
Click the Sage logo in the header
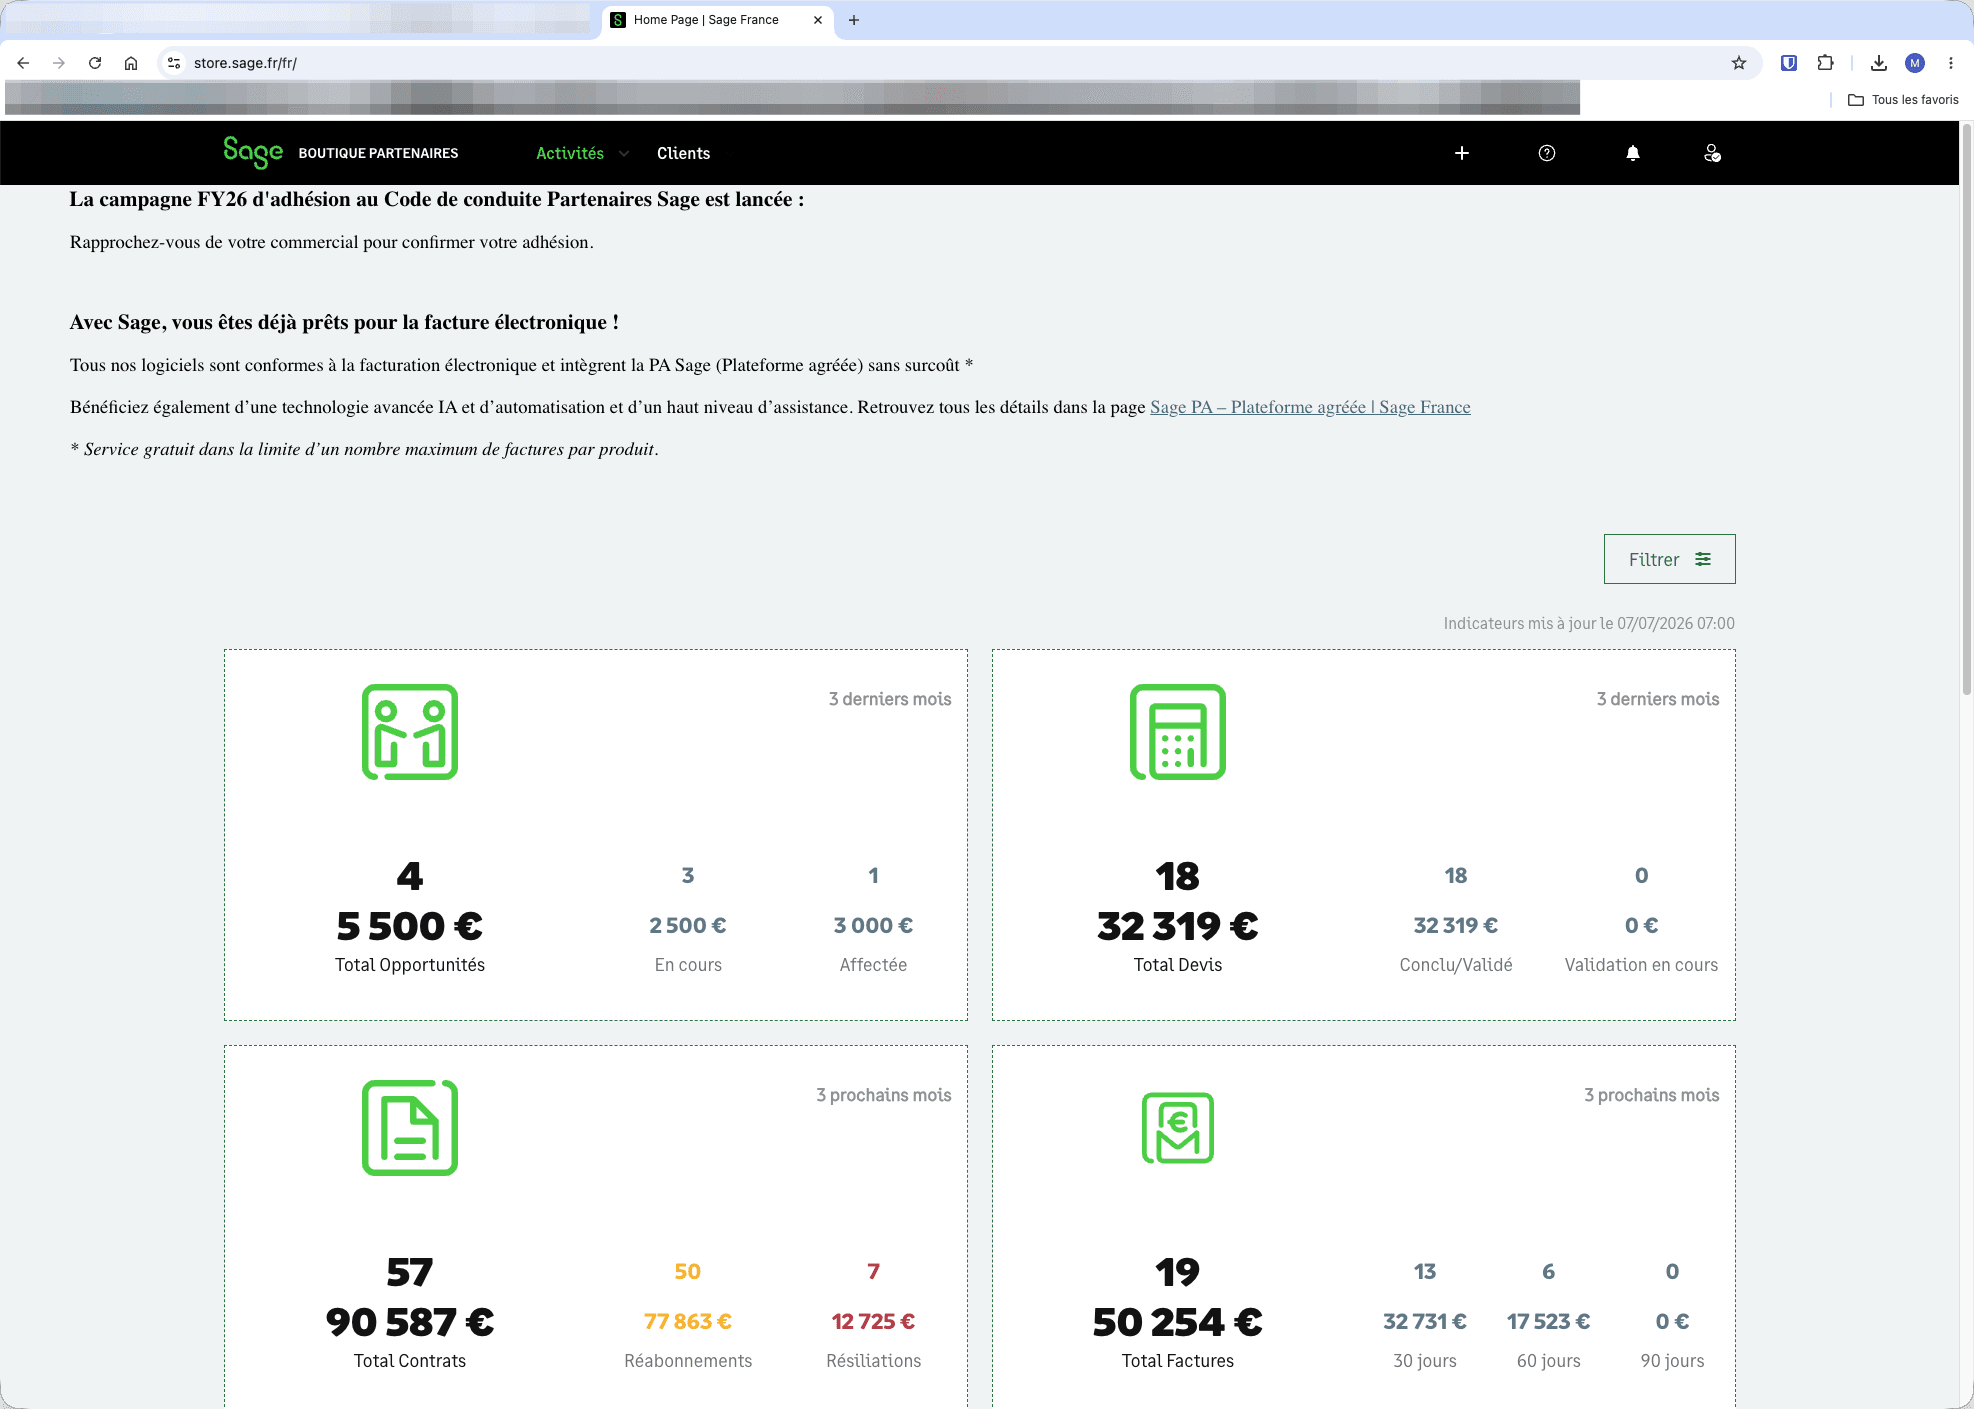[x=253, y=152]
